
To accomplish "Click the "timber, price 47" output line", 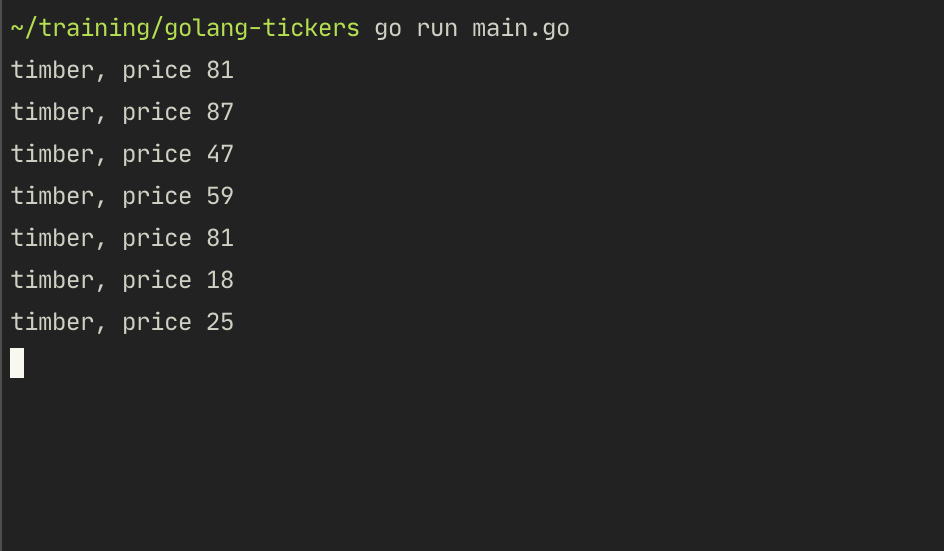I will [122, 154].
